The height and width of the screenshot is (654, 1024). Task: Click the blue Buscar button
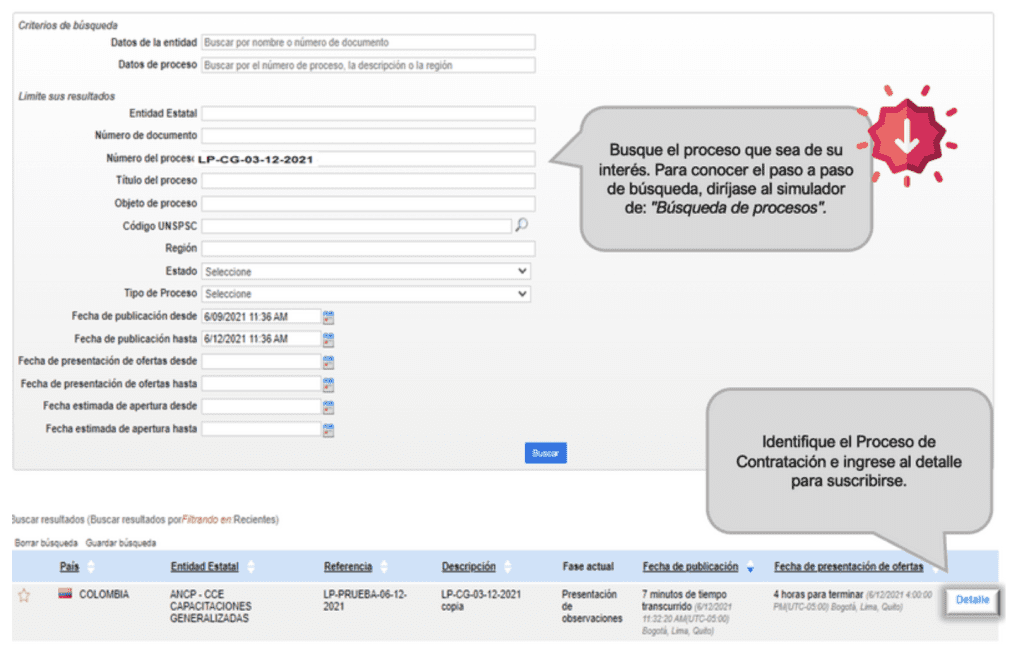(546, 453)
